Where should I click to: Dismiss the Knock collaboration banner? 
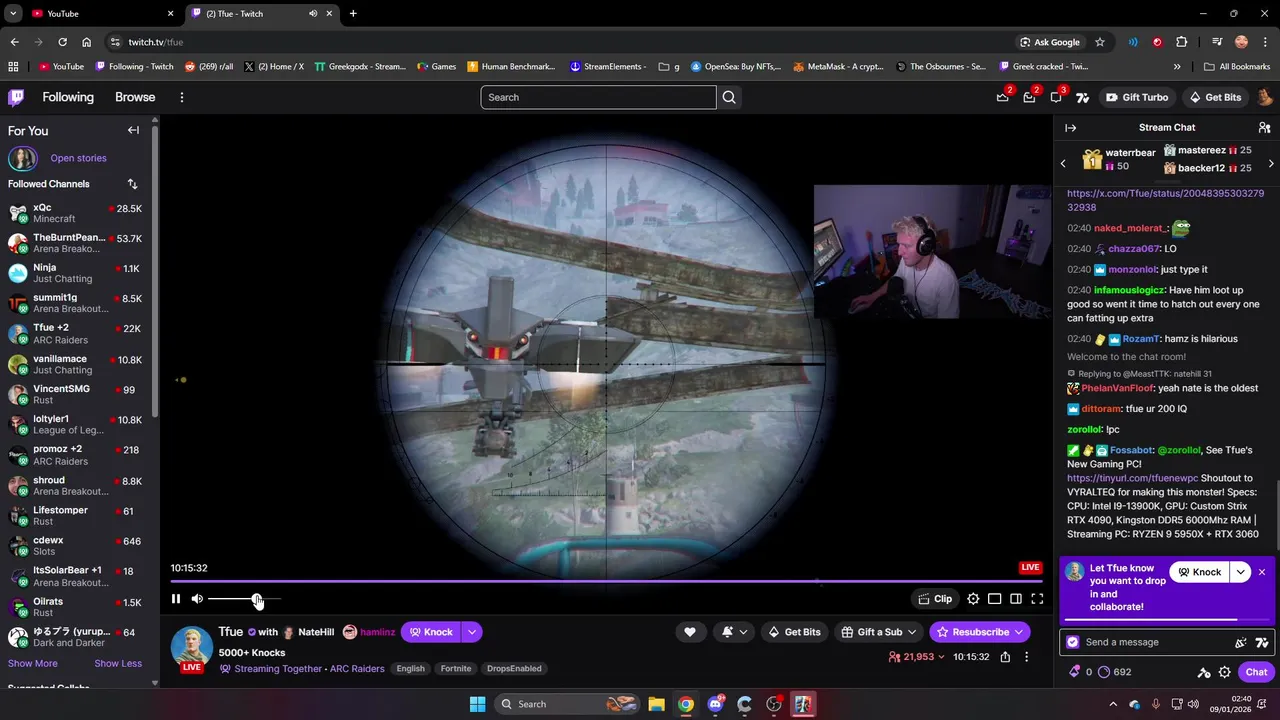[x=1262, y=572]
